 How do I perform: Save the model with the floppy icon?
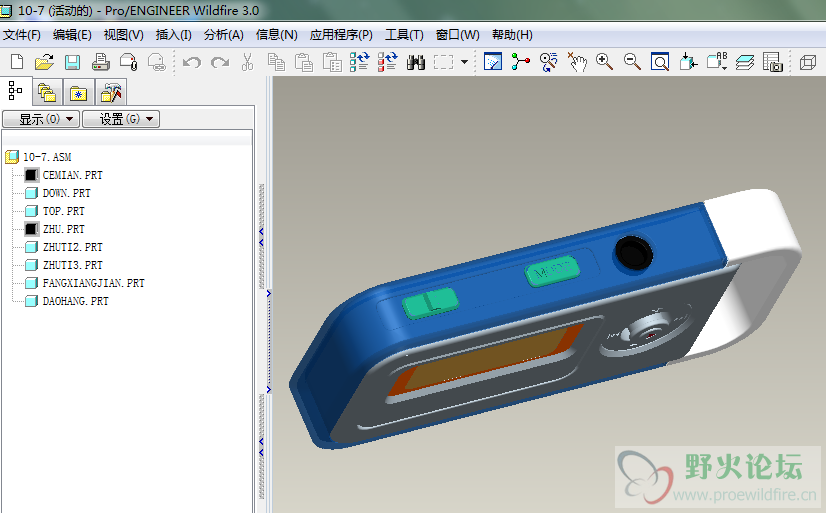72,62
